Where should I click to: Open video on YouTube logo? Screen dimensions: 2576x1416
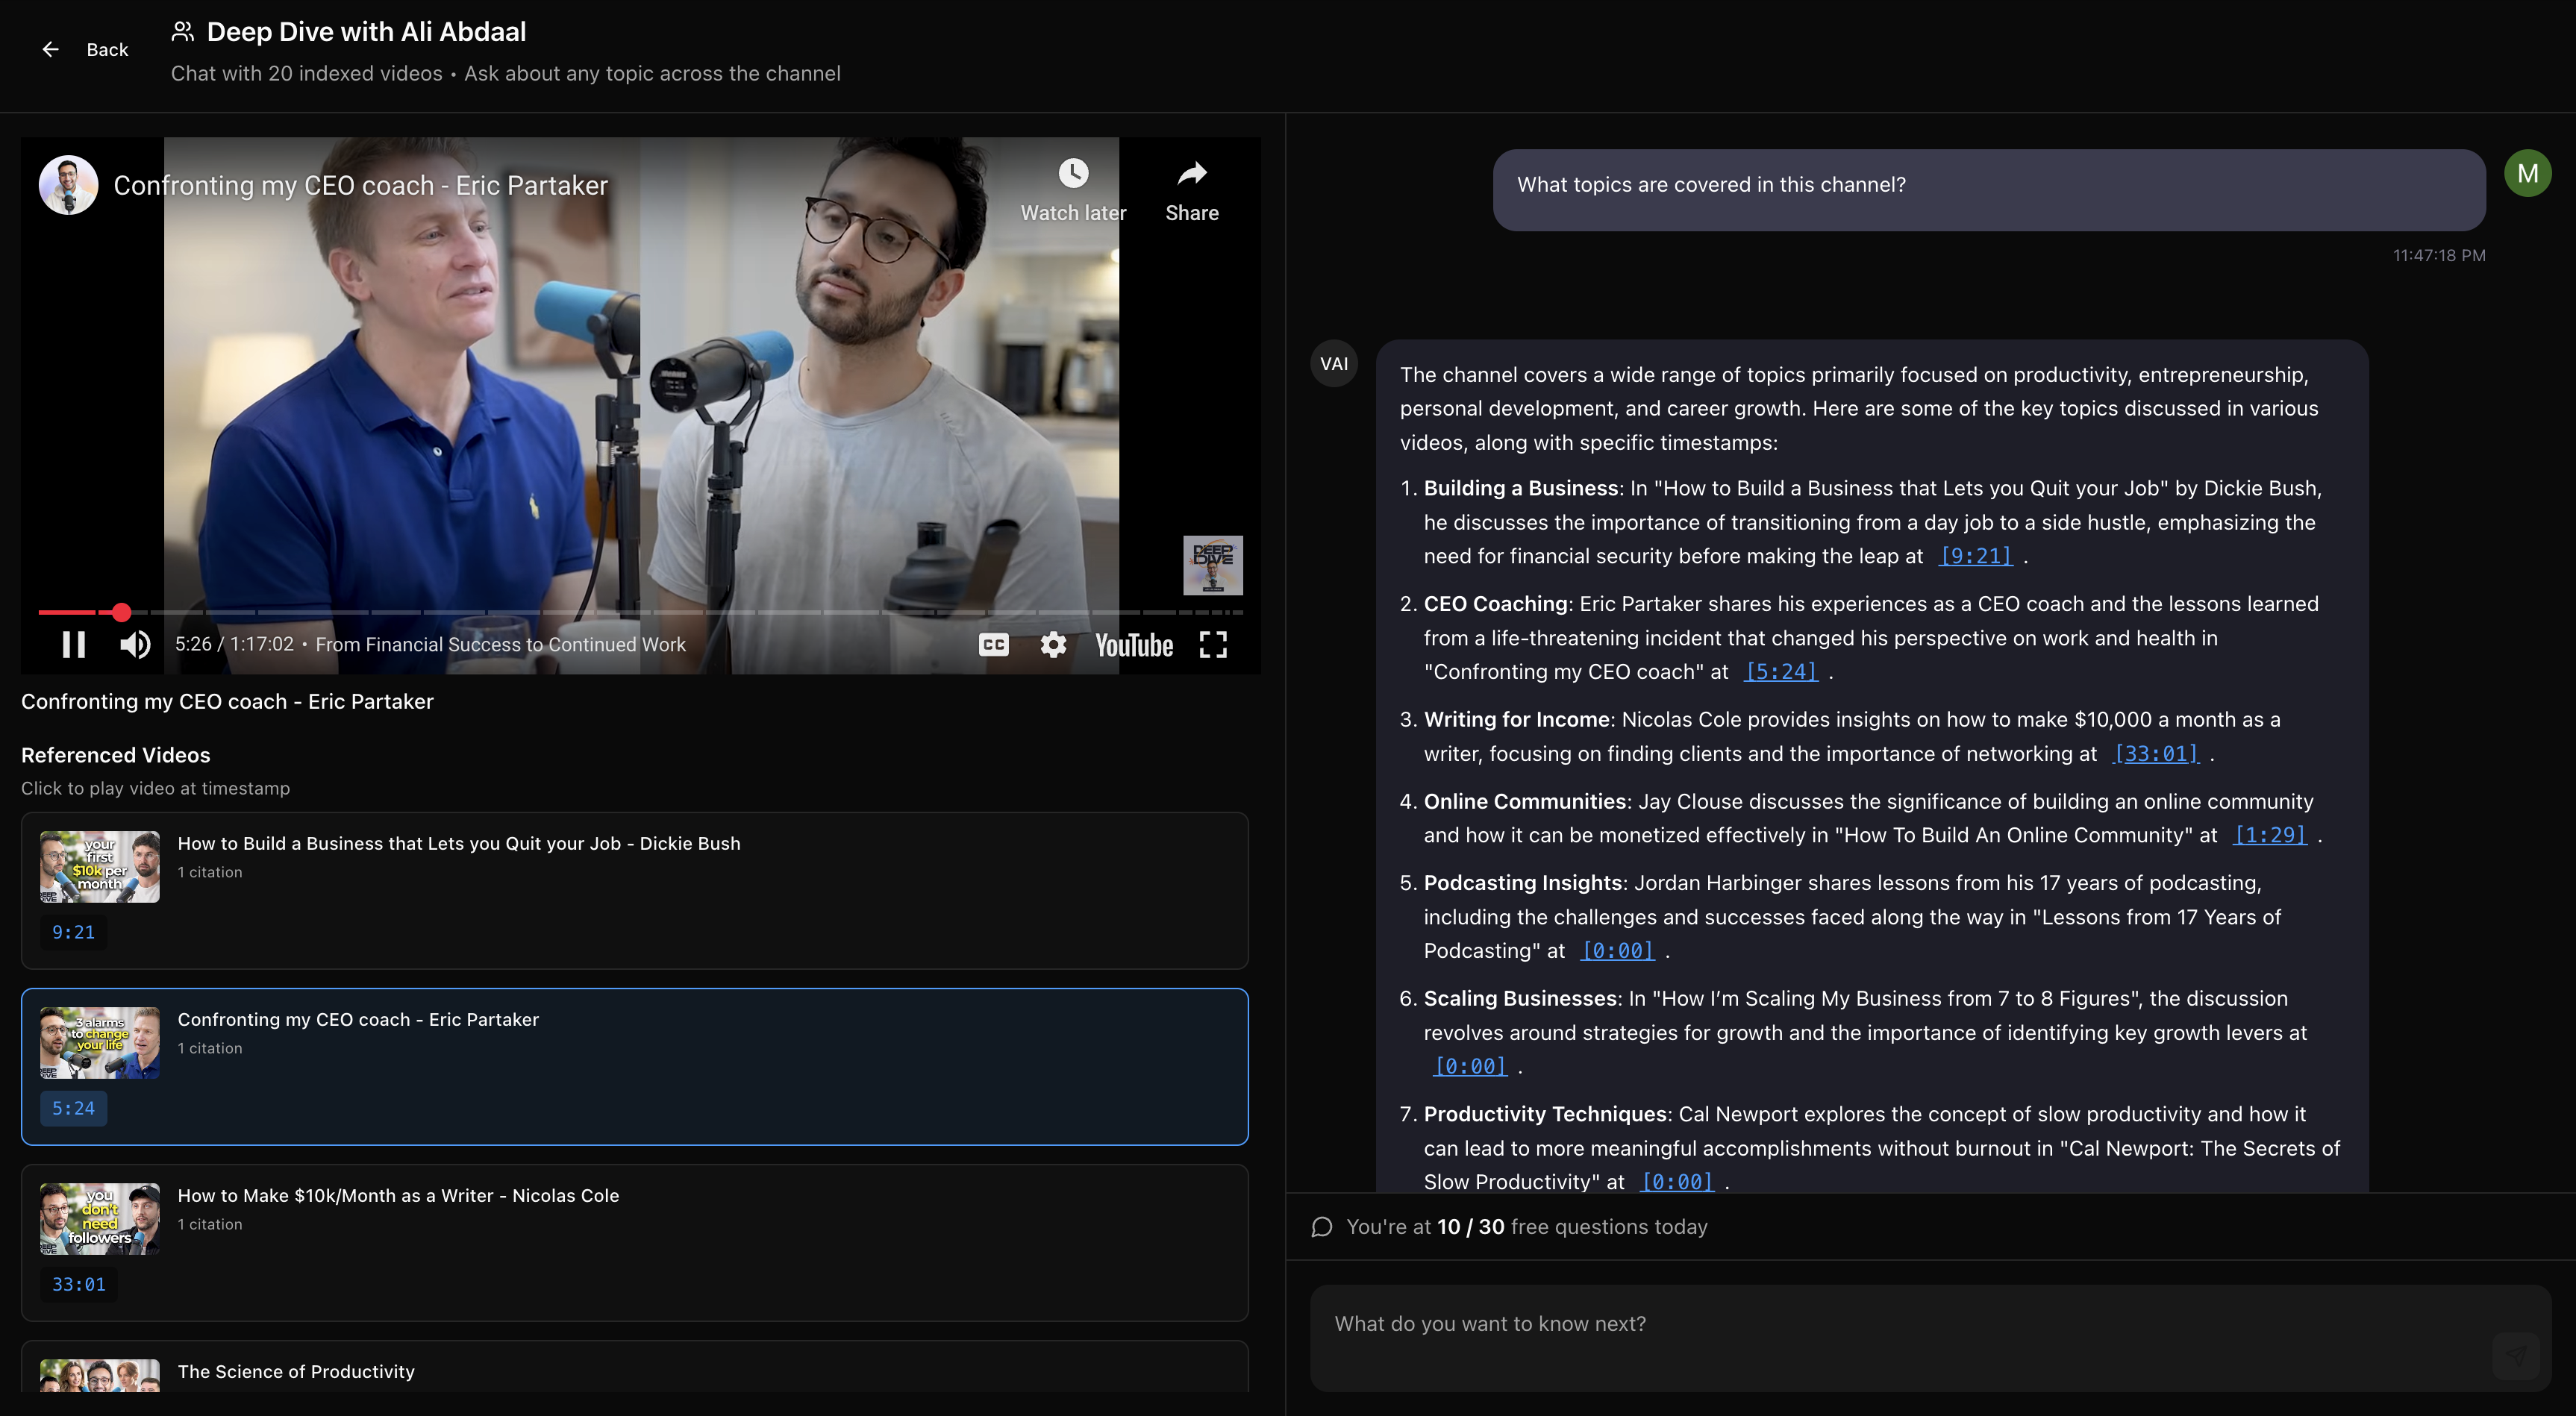click(x=1134, y=645)
